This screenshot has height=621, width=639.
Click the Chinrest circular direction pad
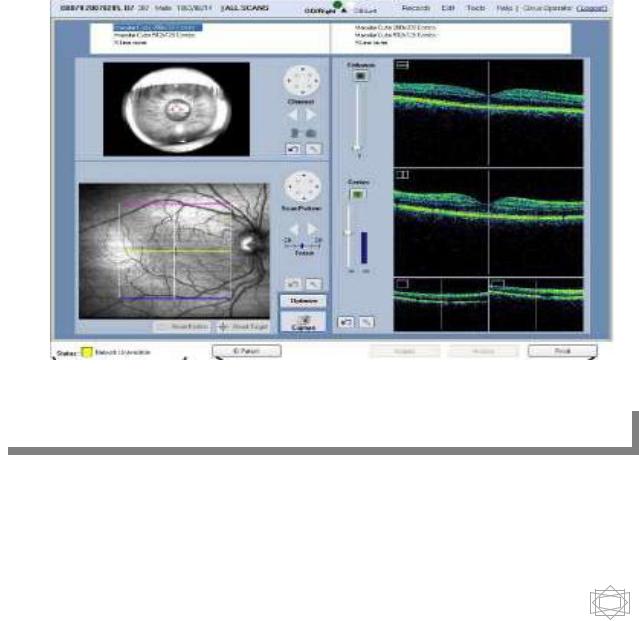click(301, 81)
